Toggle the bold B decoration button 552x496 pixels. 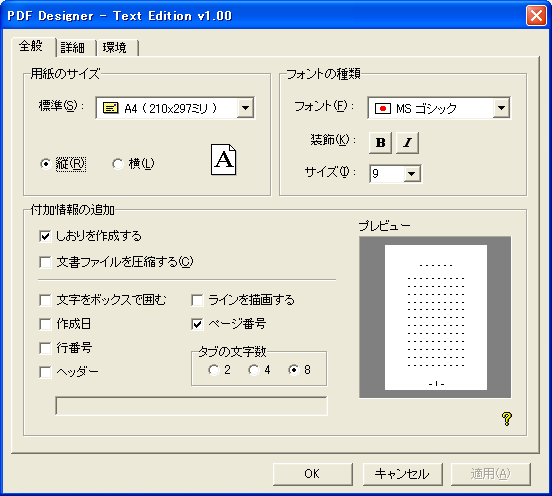click(380, 143)
